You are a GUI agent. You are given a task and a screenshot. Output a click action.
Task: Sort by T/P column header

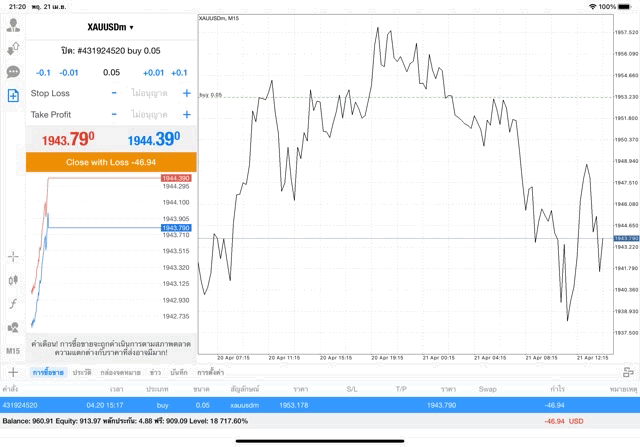pyautogui.click(x=401, y=389)
